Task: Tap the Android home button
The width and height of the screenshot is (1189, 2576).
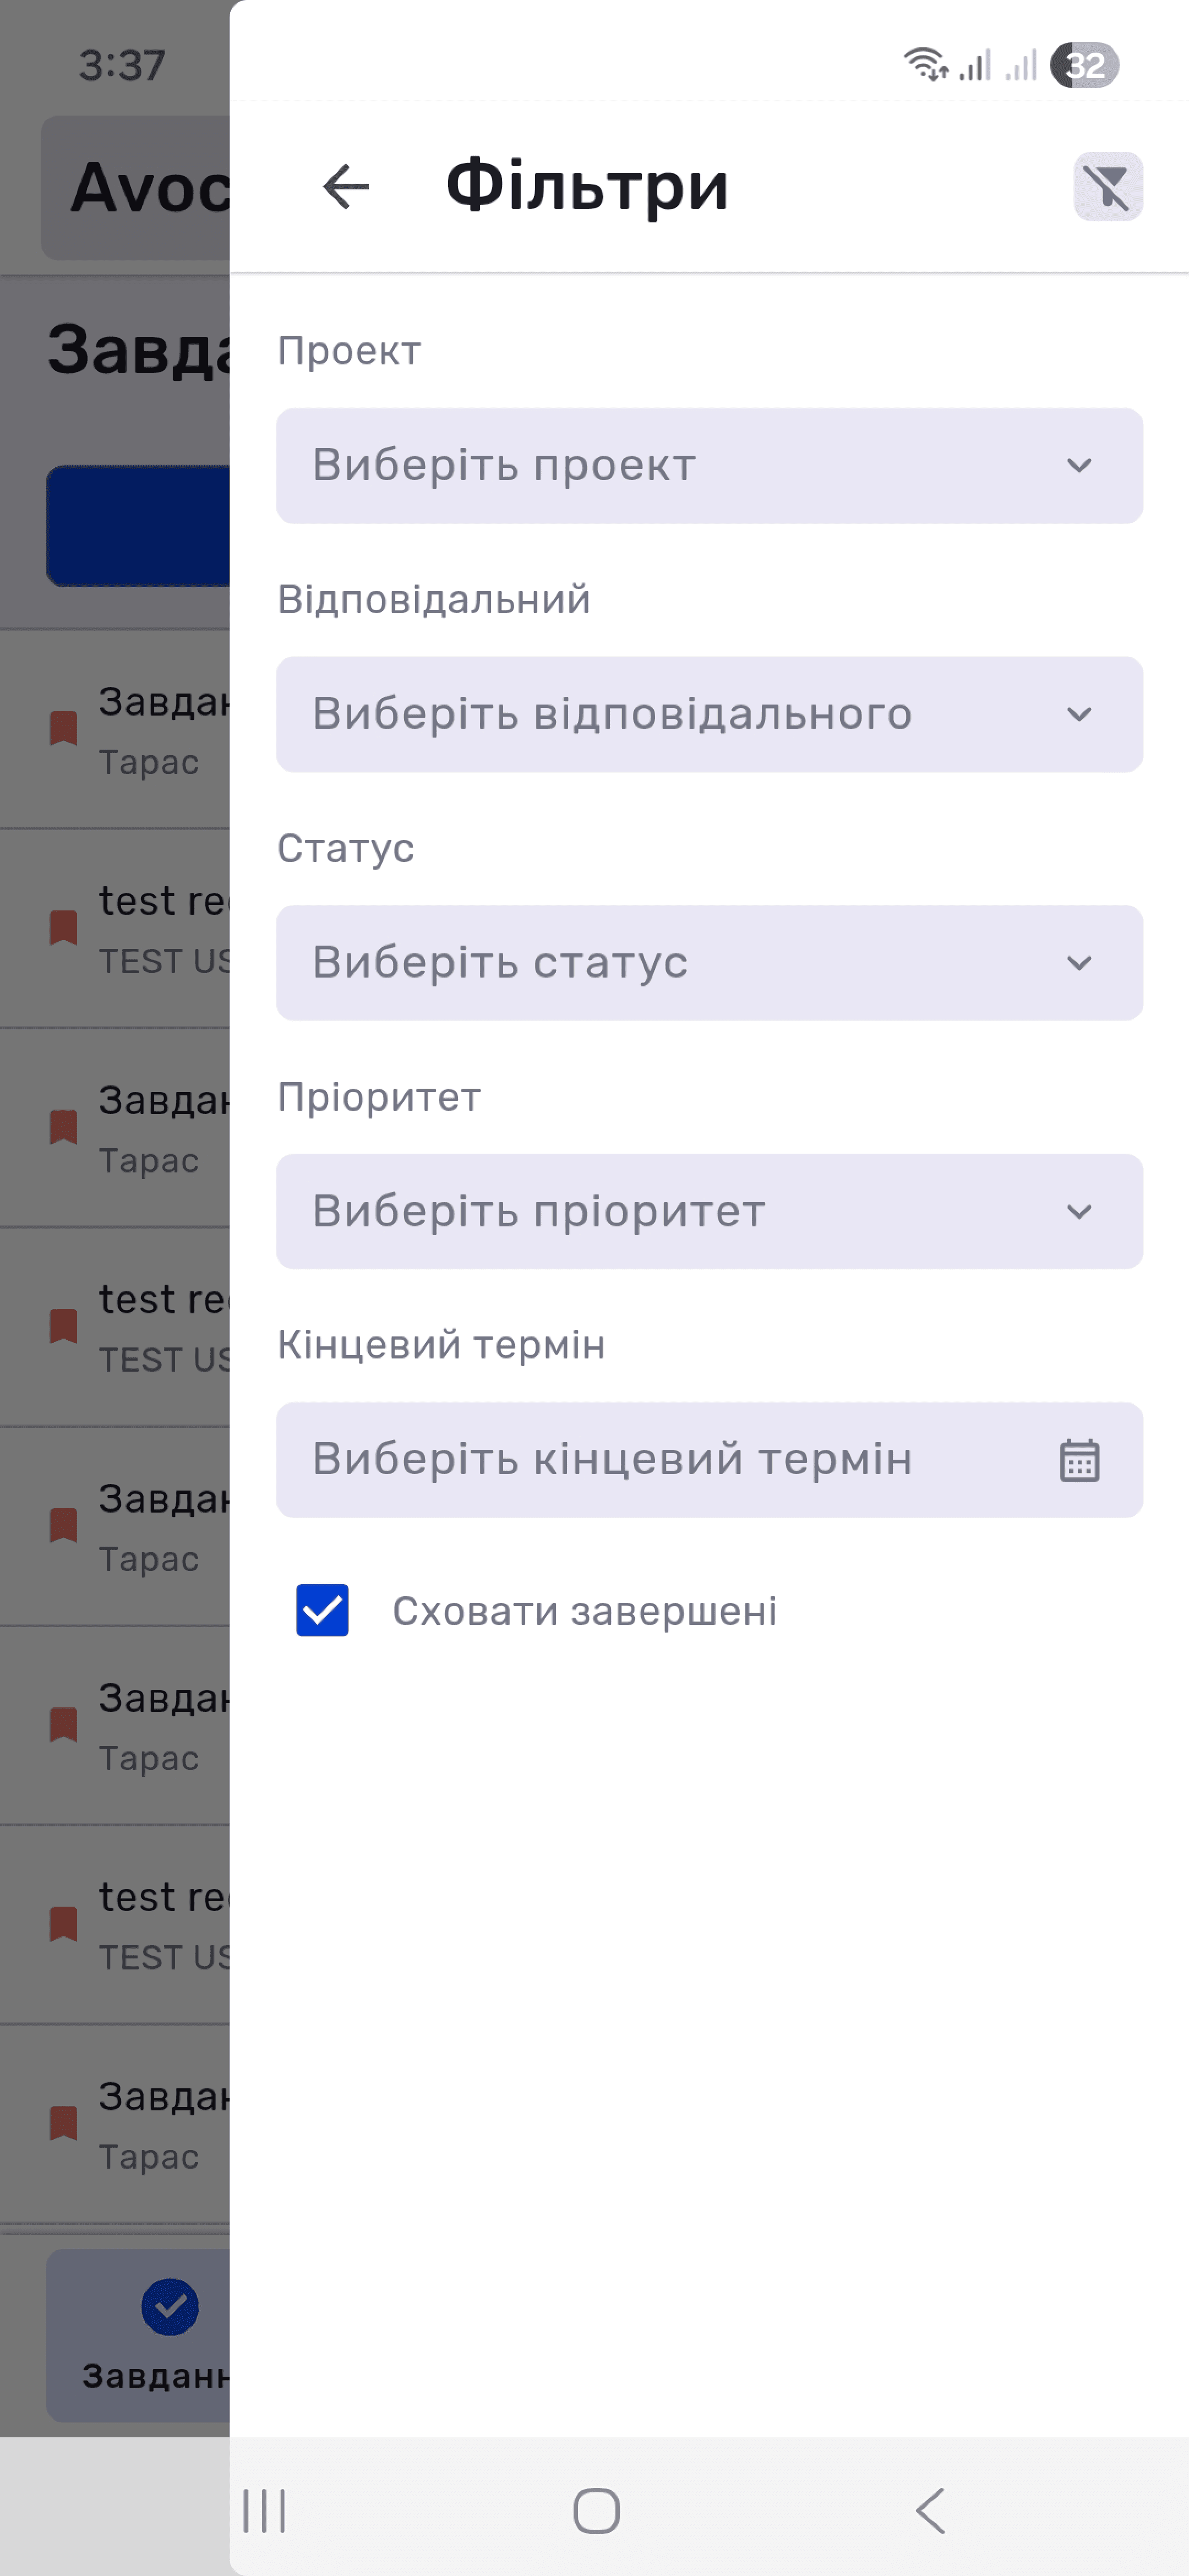Action: [x=596, y=2510]
